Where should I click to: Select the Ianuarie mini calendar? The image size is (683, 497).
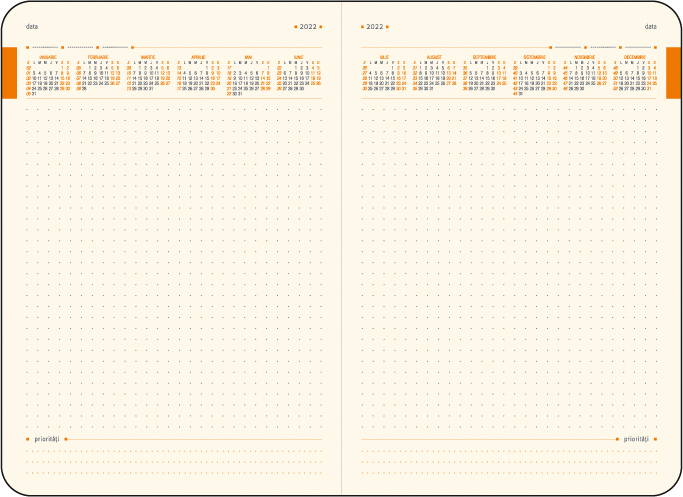click(x=48, y=76)
